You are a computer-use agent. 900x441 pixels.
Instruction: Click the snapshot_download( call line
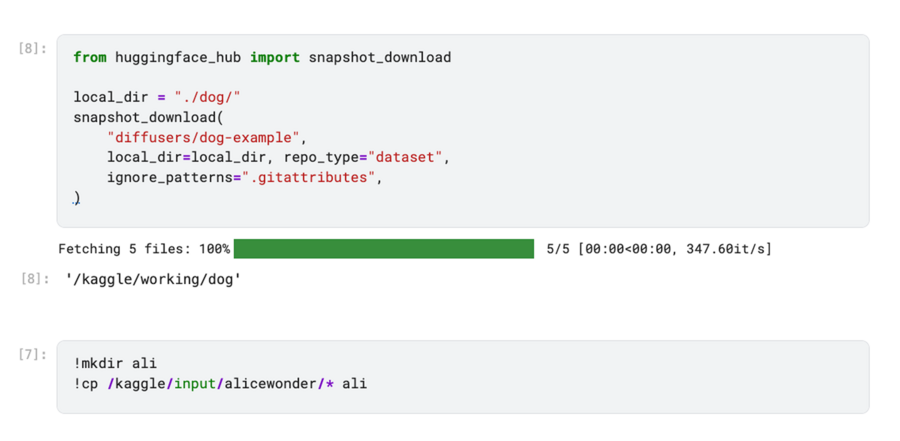[x=149, y=117]
